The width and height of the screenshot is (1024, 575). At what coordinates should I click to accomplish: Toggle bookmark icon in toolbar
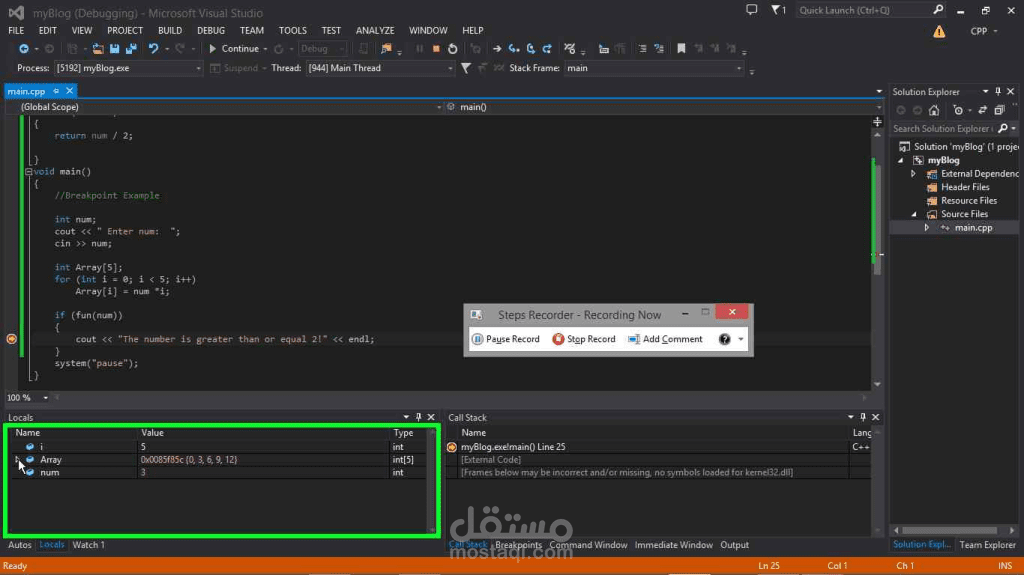[681, 48]
